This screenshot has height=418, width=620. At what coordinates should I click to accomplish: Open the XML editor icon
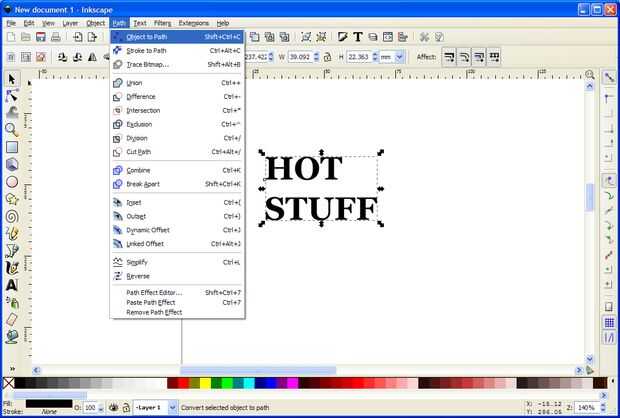[x=388, y=37]
